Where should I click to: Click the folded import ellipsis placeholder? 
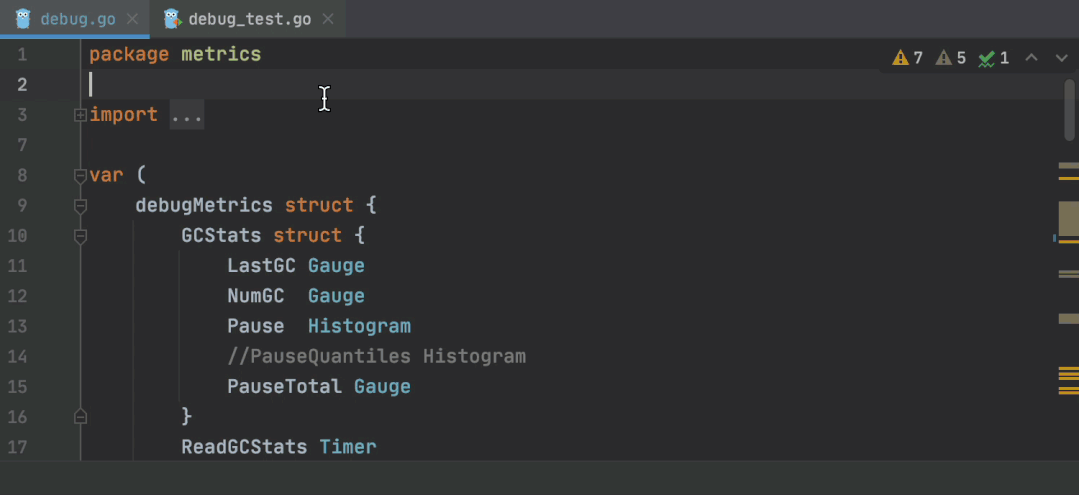pos(187,115)
